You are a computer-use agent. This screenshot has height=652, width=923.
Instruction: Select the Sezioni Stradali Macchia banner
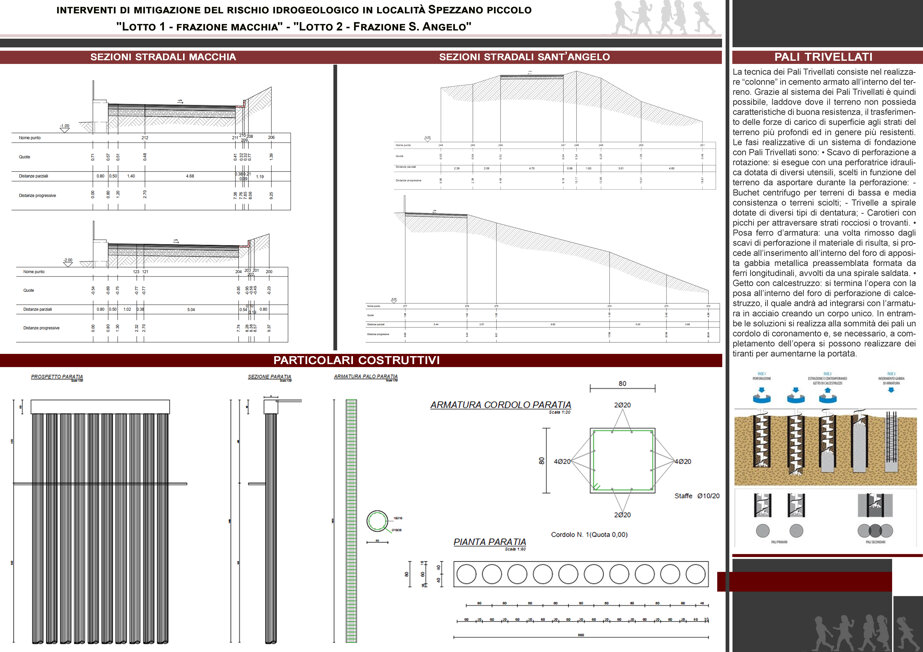[x=163, y=57]
